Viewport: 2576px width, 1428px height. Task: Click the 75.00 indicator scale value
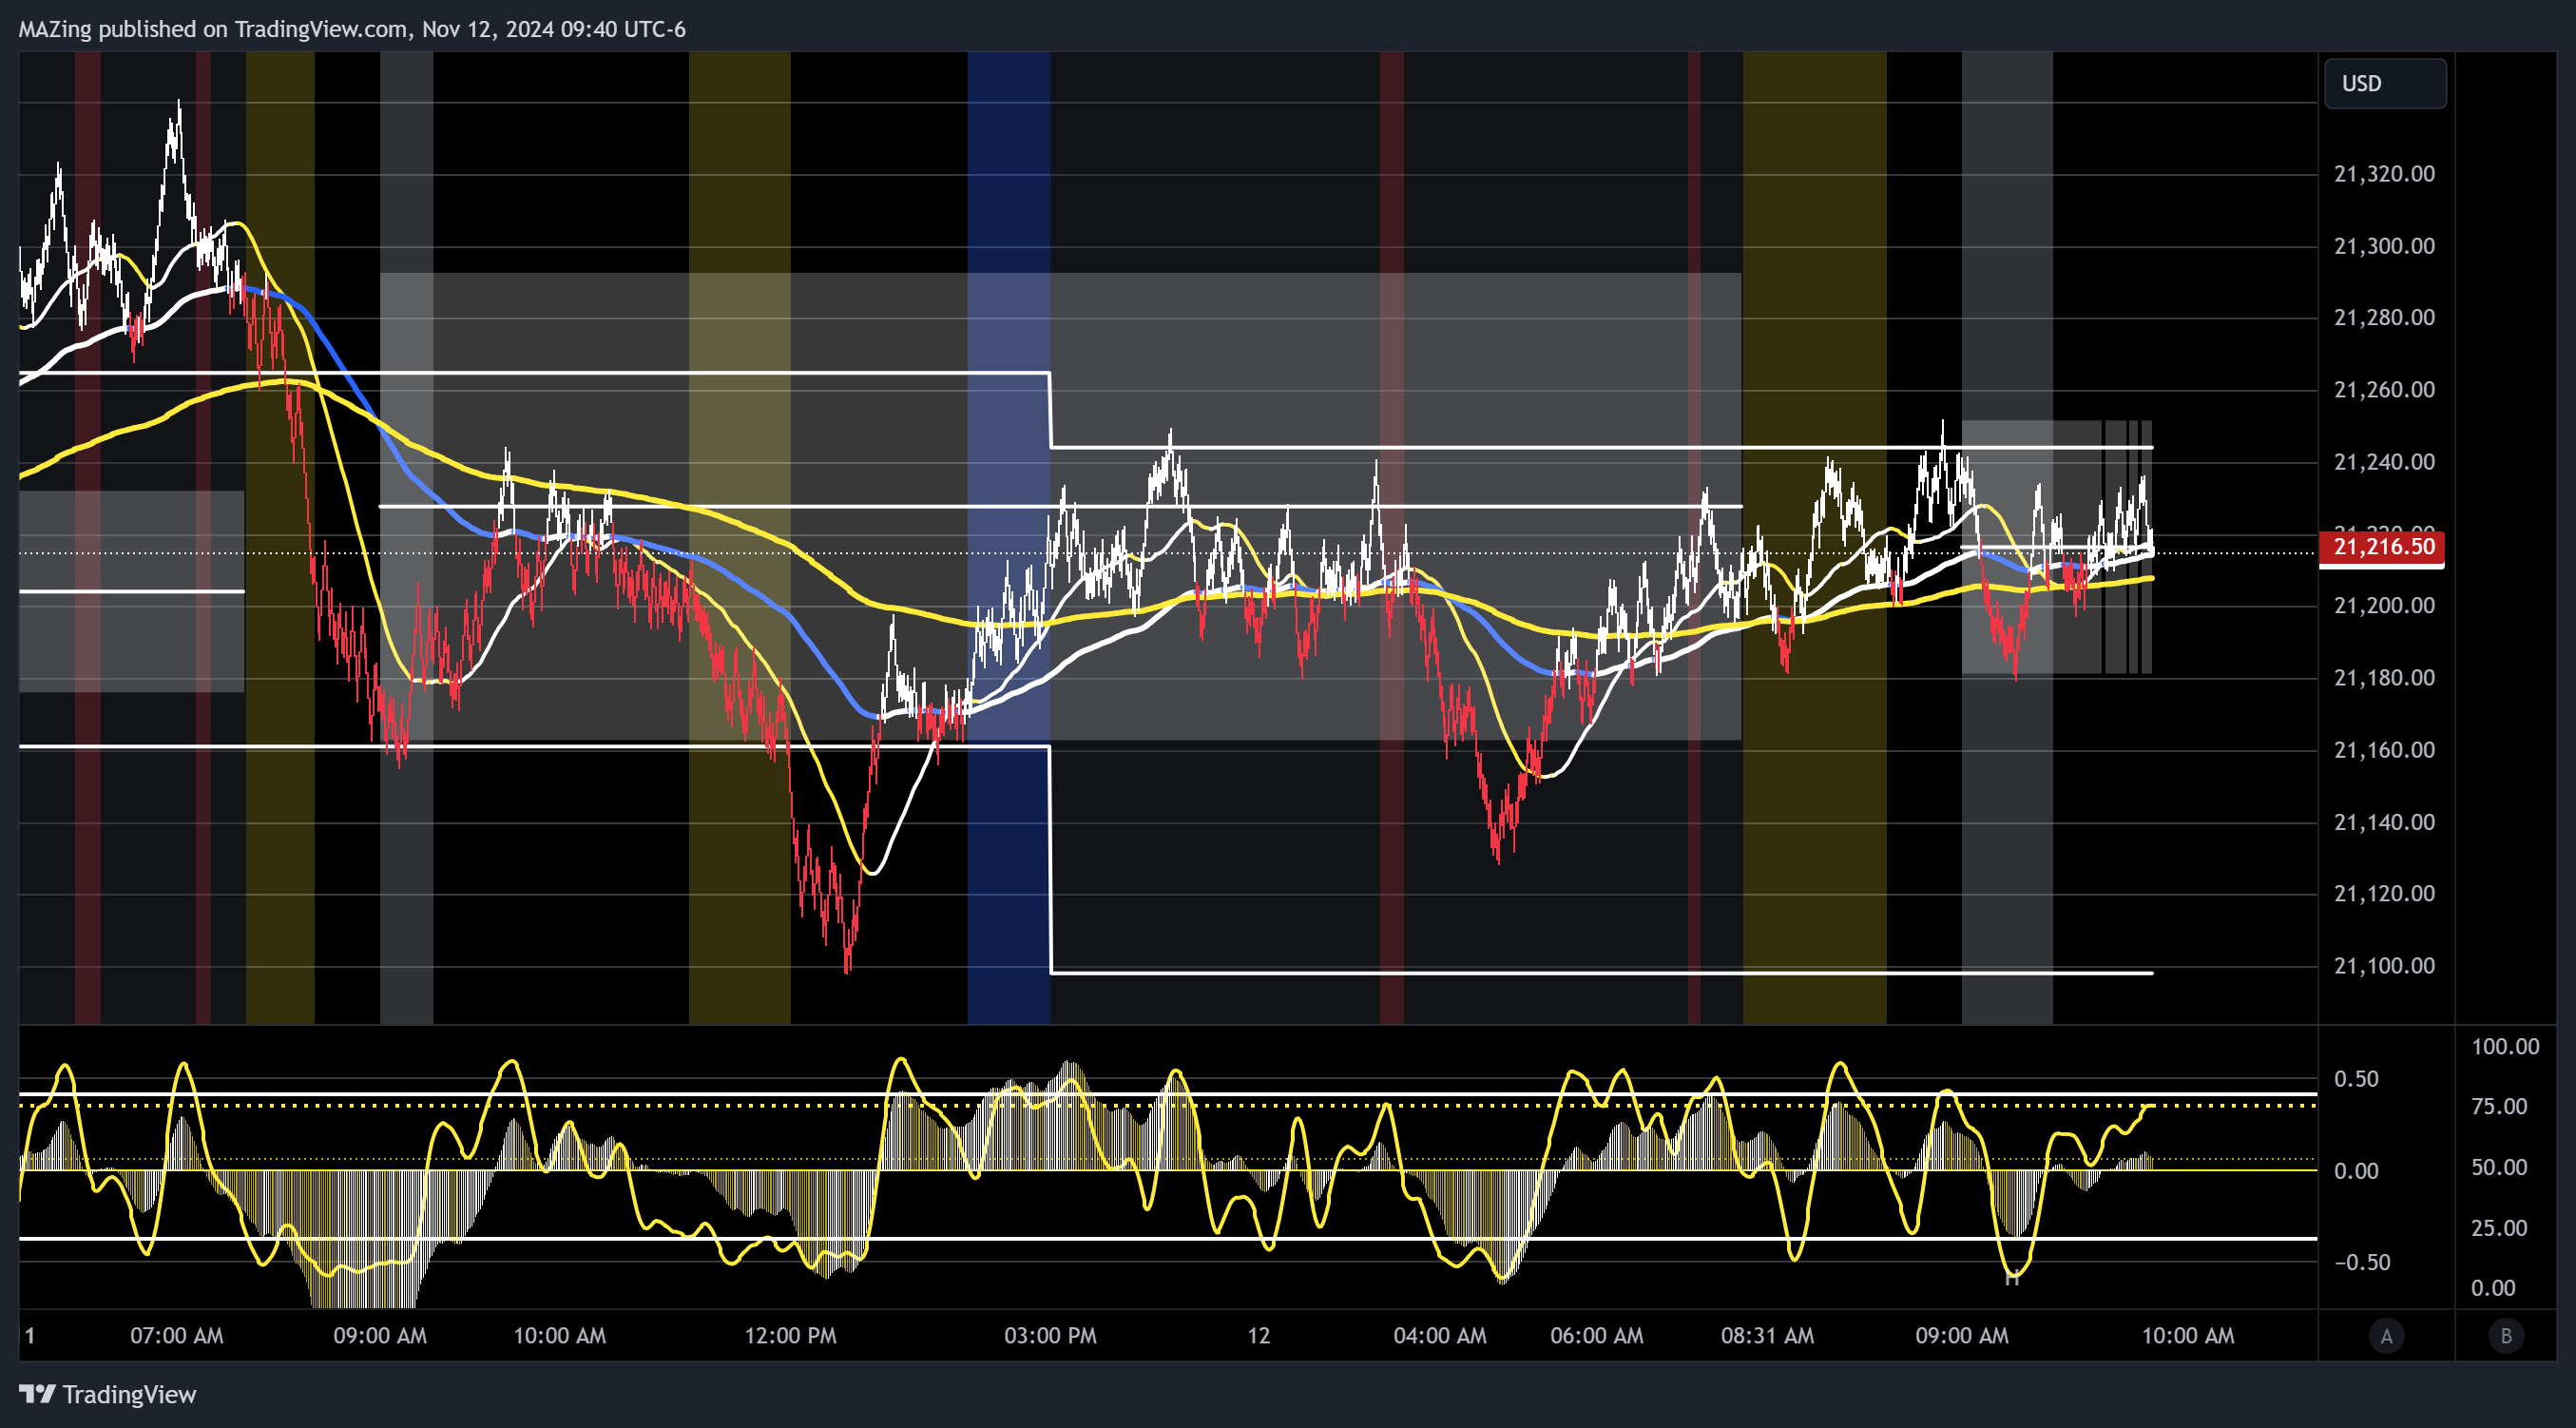[x=2499, y=1107]
